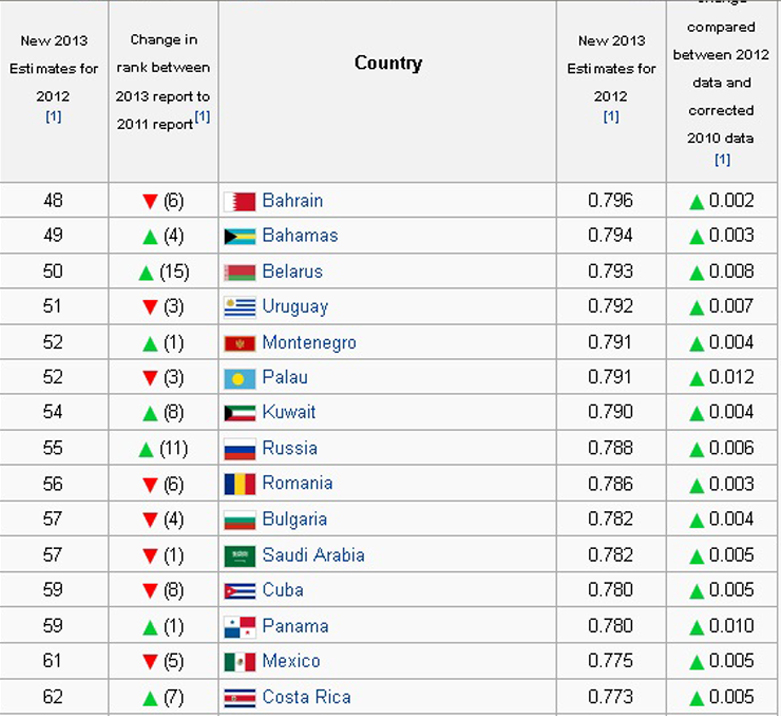Click the Uruguay flag icon

coord(240,307)
